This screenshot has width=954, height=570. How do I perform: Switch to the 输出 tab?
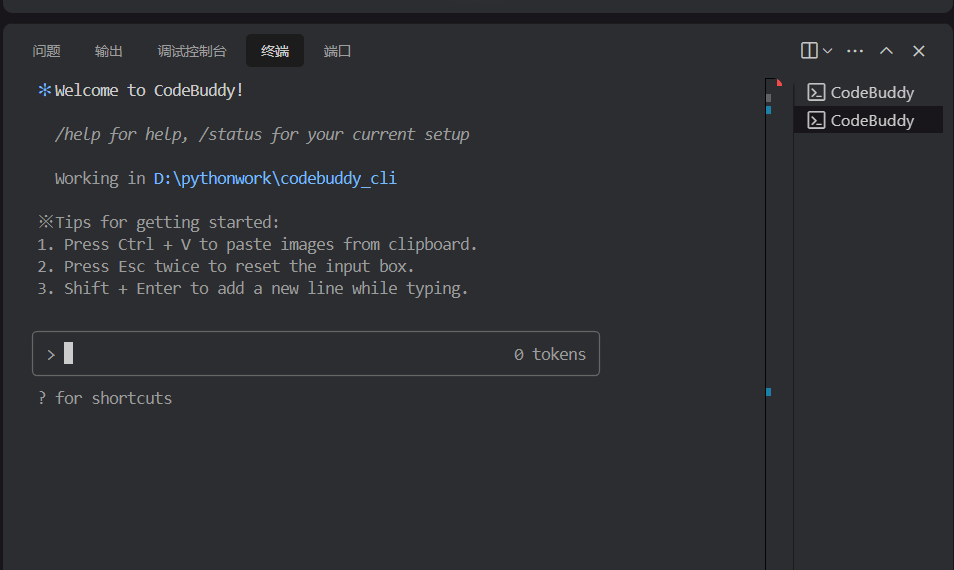click(x=109, y=51)
